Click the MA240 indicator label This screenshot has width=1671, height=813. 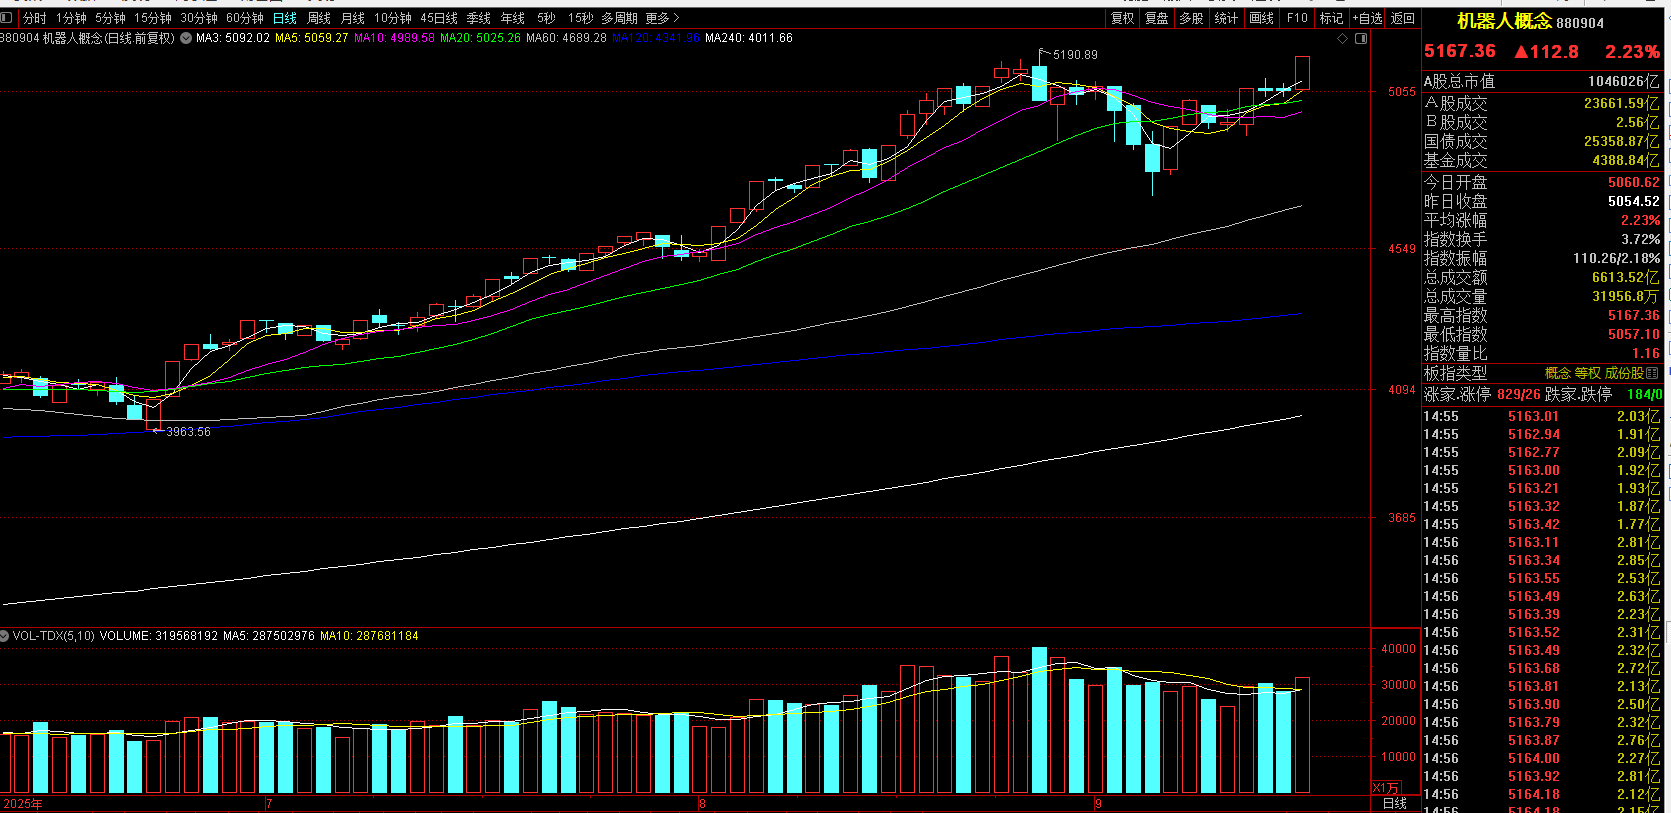(749, 38)
